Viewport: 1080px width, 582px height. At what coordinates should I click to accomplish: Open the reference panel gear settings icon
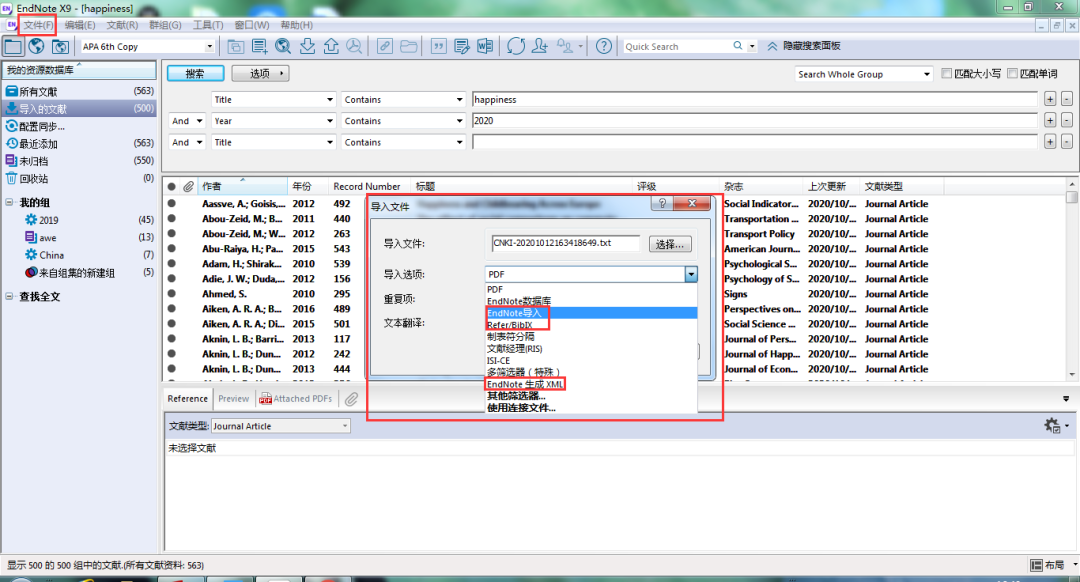coord(1052,426)
